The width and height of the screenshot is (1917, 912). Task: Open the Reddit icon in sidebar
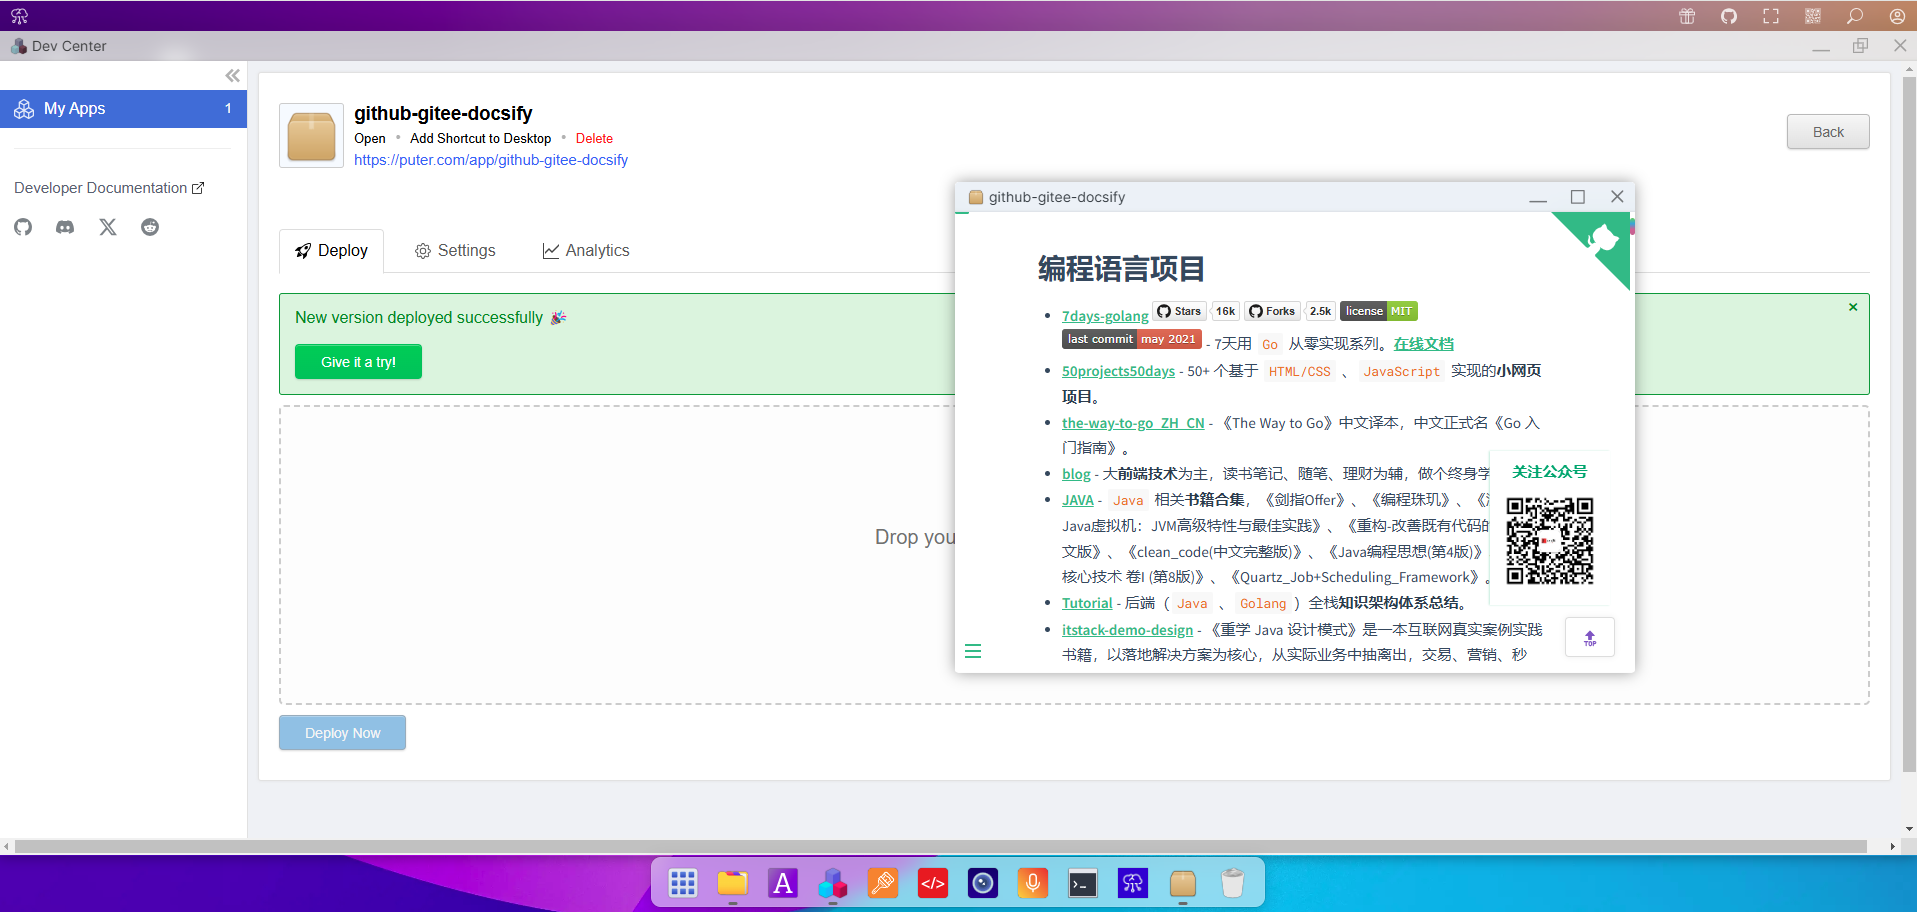[x=150, y=227]
